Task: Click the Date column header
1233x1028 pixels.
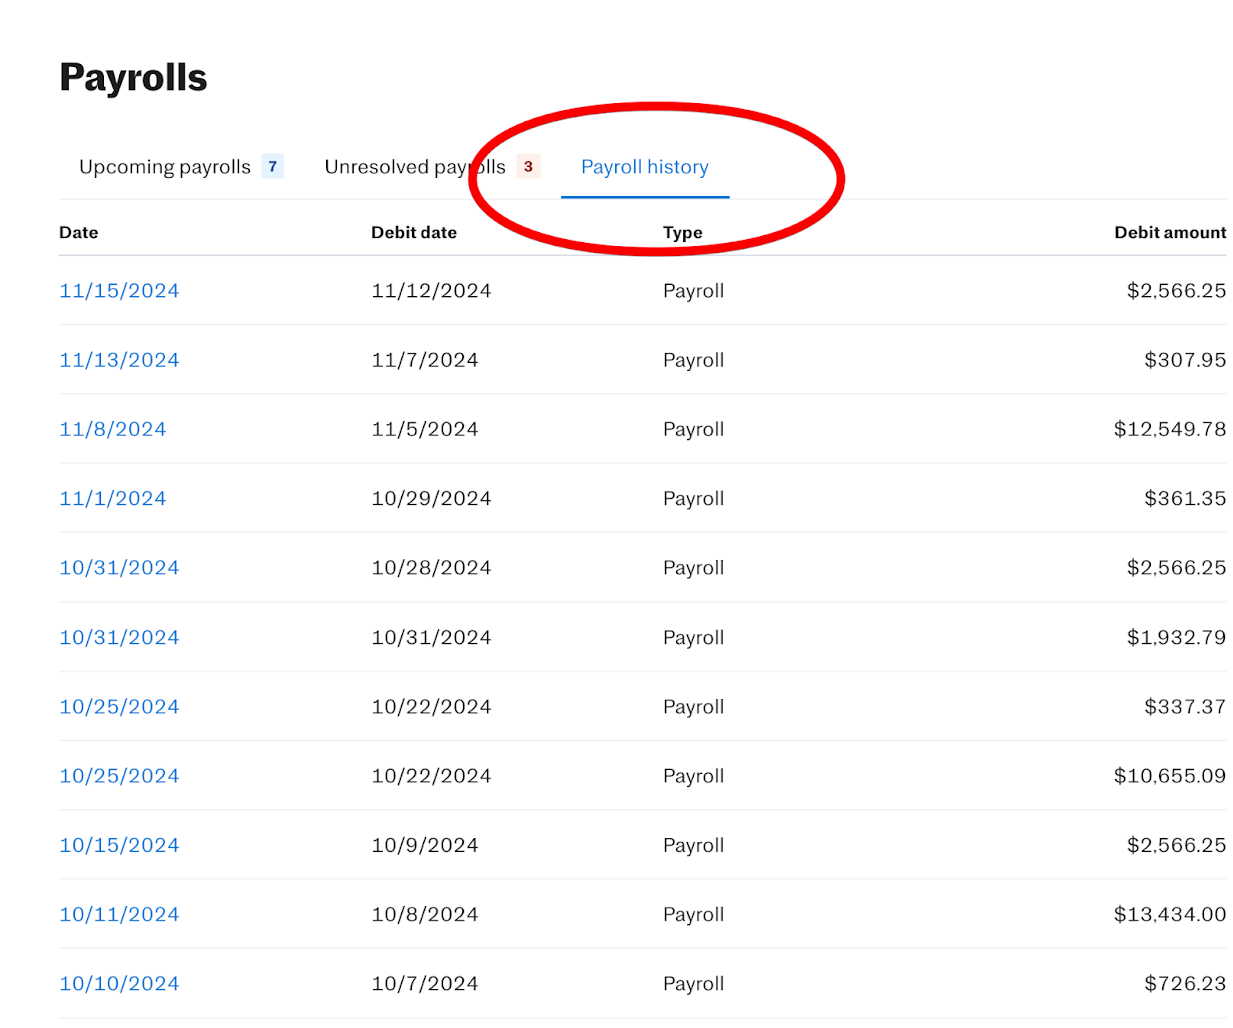Action: click(x=79, y=232)
